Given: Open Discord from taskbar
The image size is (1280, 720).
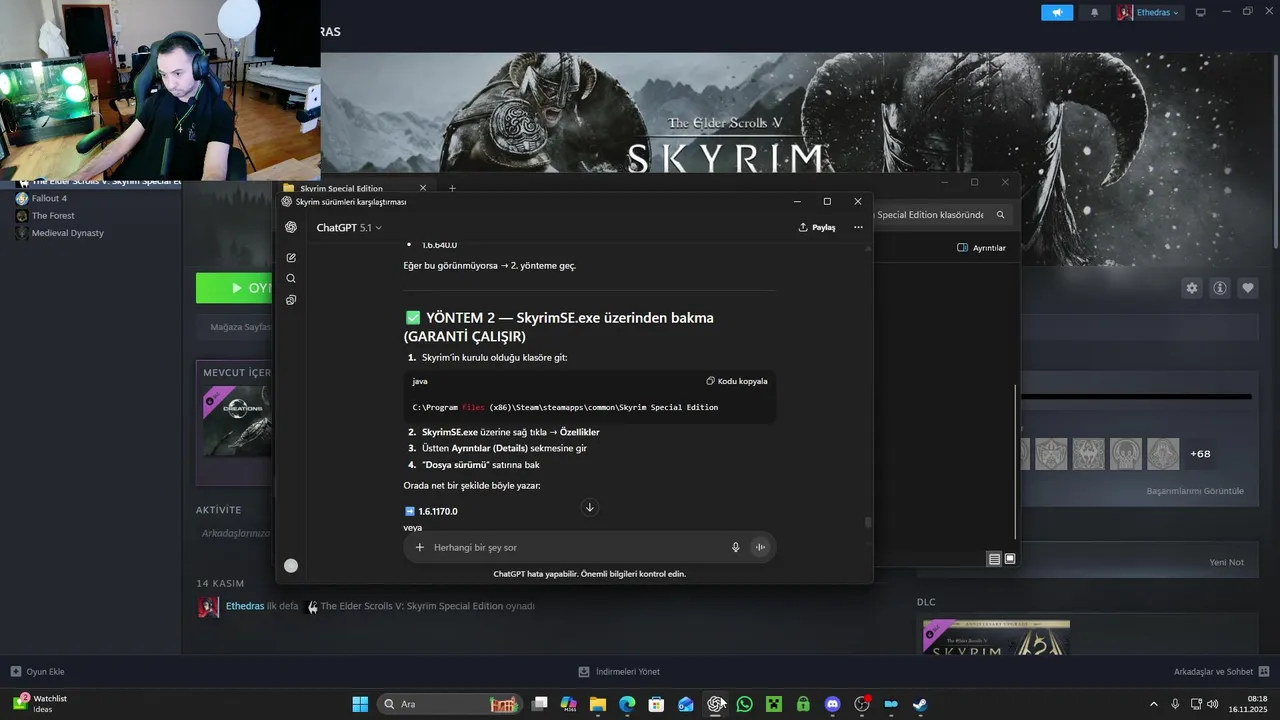Looking at the screenshot, I should 832,704.
